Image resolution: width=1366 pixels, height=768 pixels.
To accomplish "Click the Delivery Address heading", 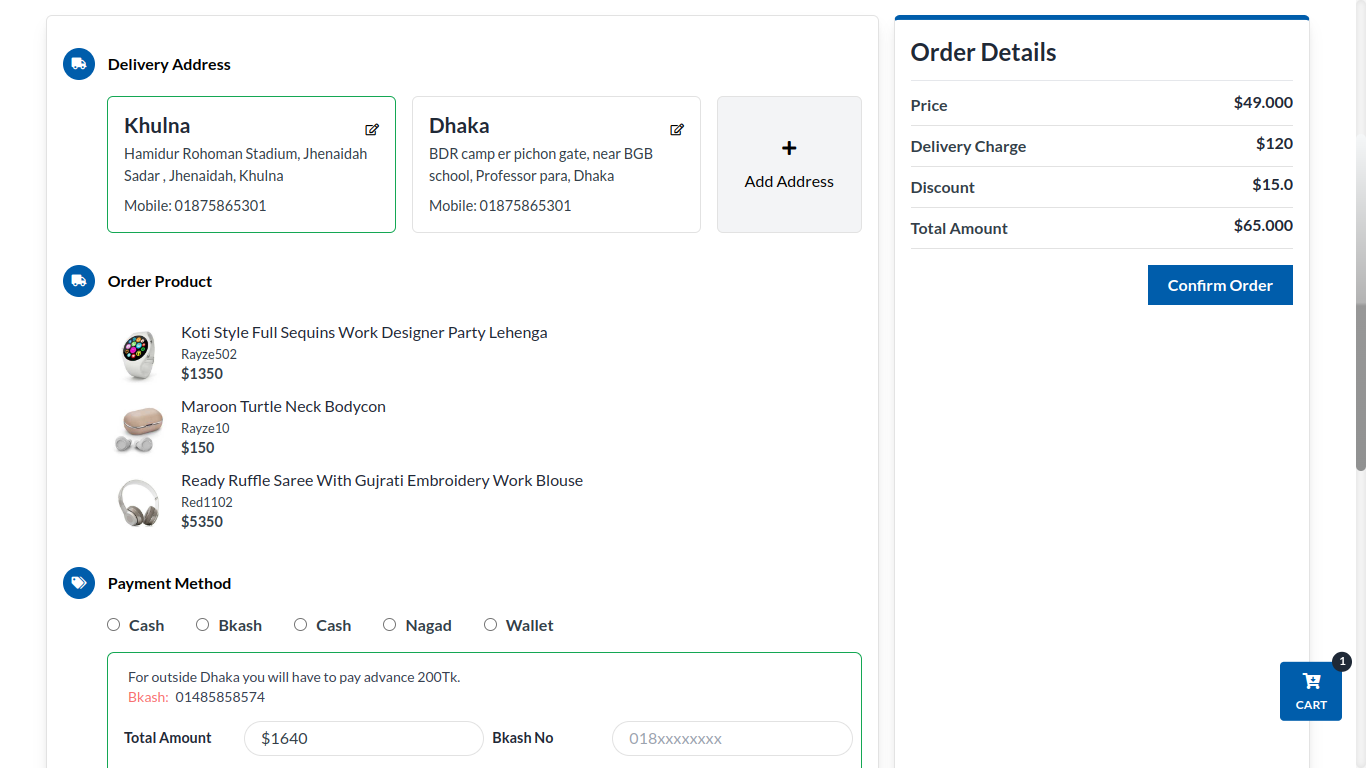I will point(169,64).
